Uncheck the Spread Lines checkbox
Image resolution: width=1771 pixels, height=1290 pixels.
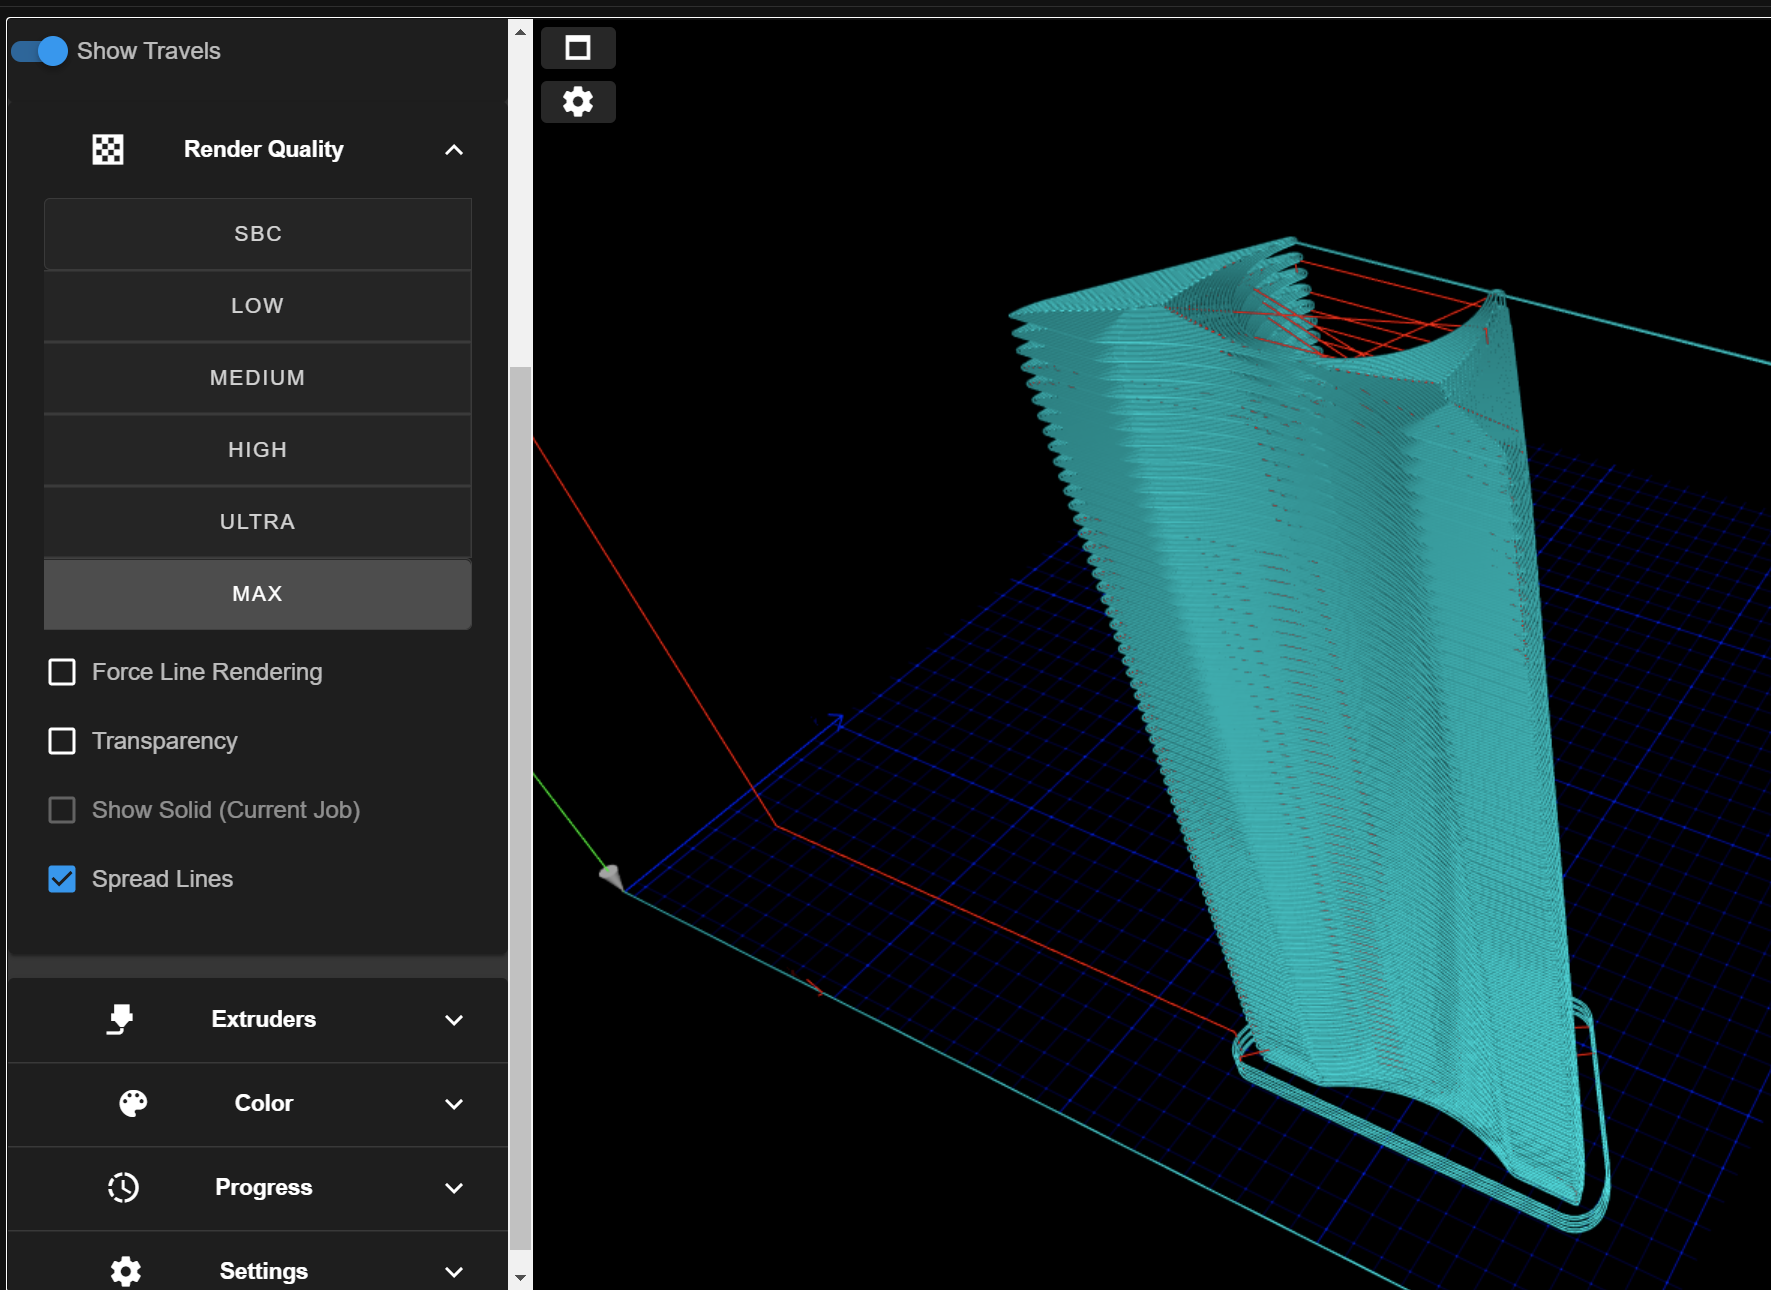62,879
